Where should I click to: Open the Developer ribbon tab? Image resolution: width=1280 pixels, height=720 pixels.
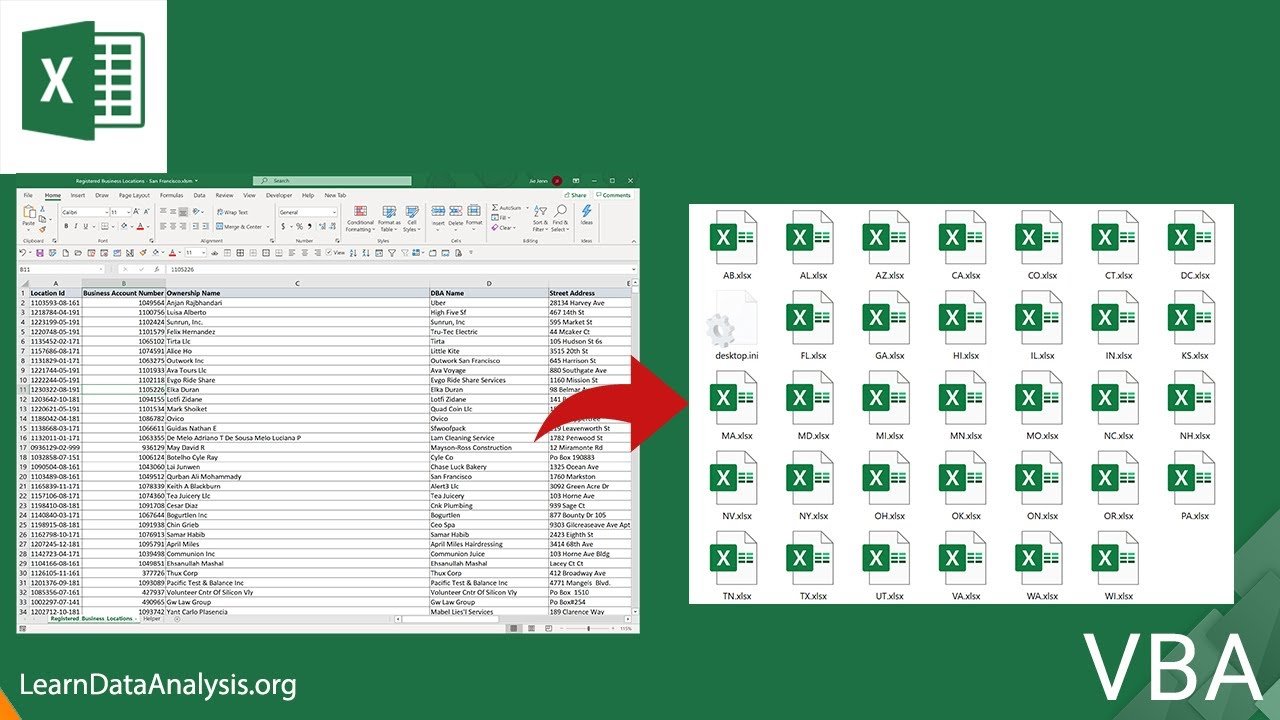coord(280,195)
